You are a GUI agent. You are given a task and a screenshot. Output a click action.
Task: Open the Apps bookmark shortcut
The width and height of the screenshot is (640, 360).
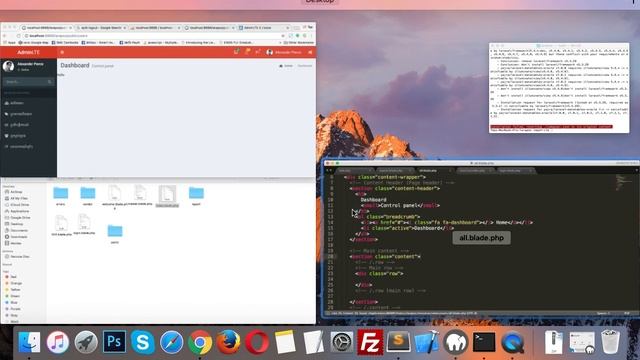[x=9, y=42]
